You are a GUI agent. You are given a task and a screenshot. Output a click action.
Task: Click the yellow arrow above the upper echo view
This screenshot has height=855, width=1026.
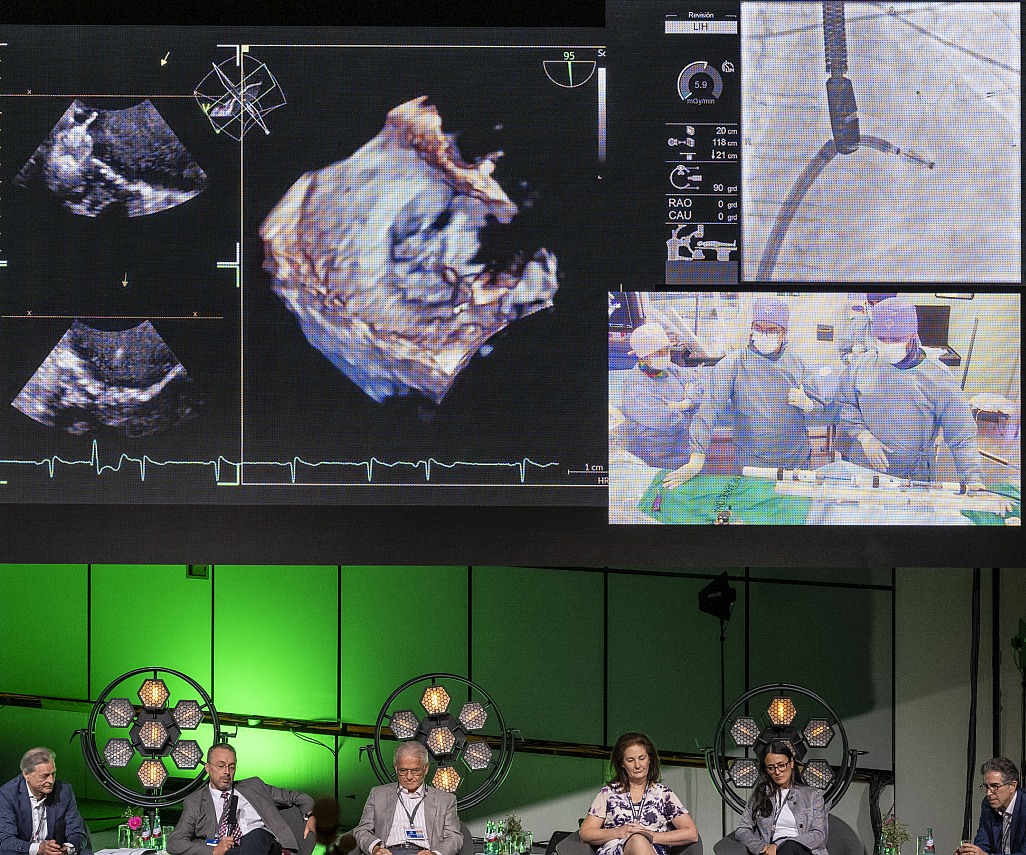click(x=165, y=59)
